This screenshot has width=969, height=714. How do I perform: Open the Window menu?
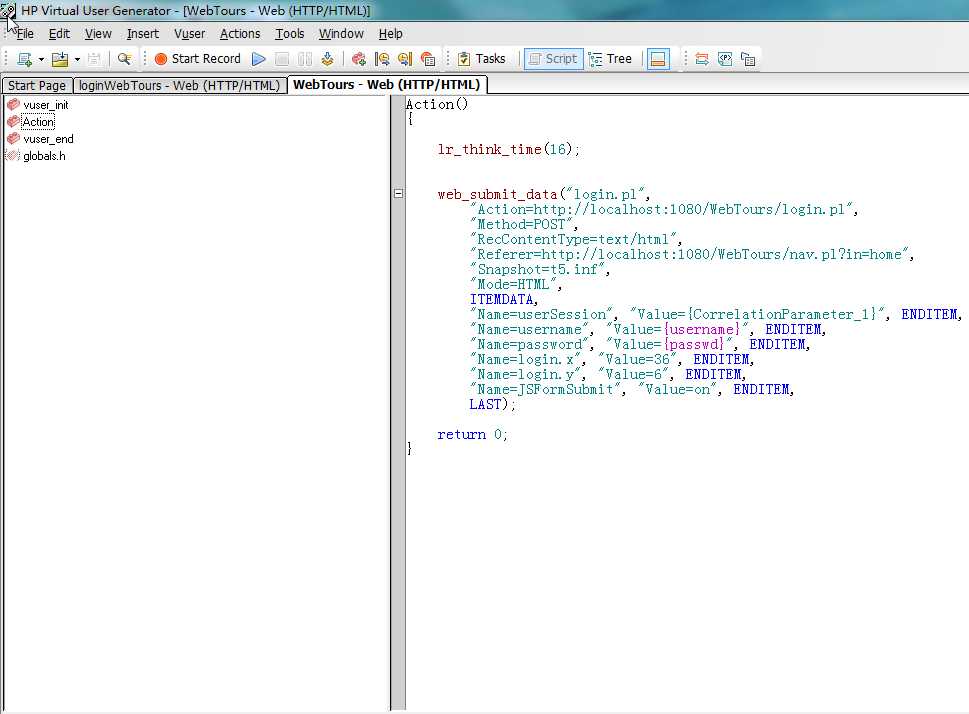341,33
